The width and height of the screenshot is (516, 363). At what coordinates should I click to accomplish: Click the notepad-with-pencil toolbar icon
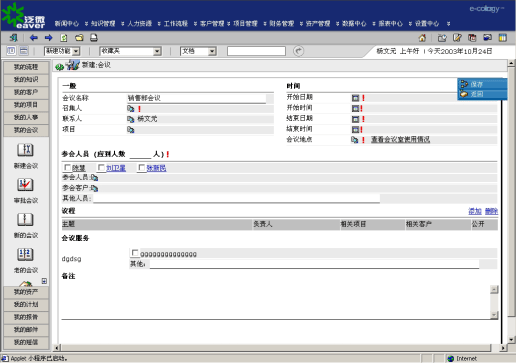457,38
